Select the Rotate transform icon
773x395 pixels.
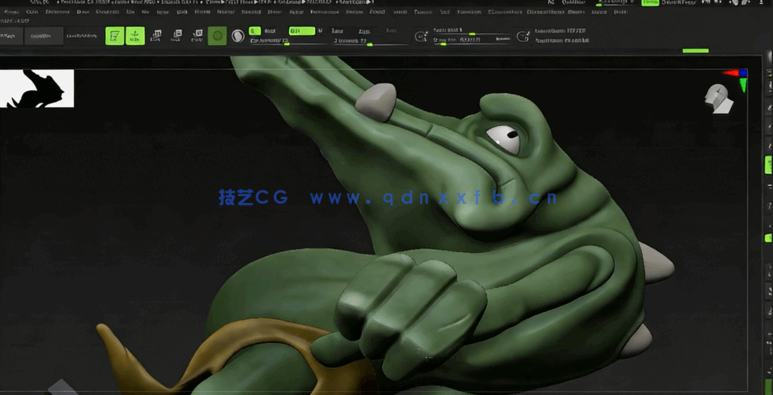197,36
